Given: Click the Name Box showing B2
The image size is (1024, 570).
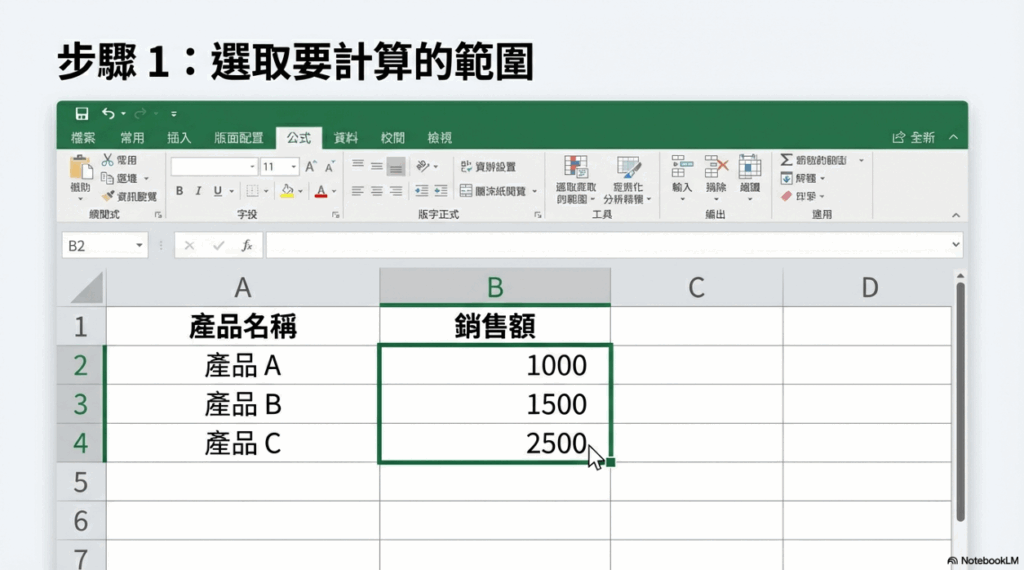Looking at the screenshot, I should (x=104, y=245).
